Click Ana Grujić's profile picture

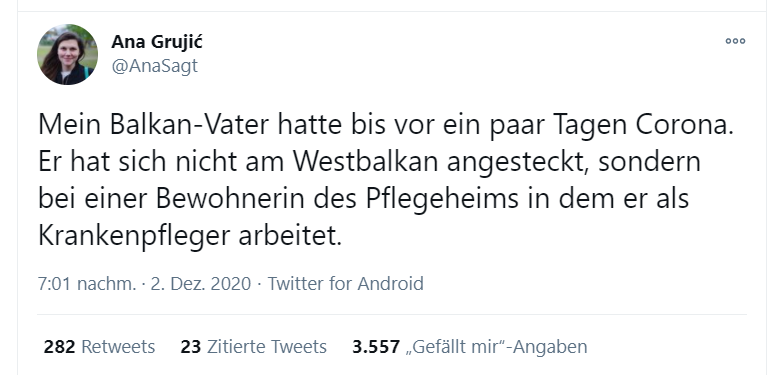67,54
